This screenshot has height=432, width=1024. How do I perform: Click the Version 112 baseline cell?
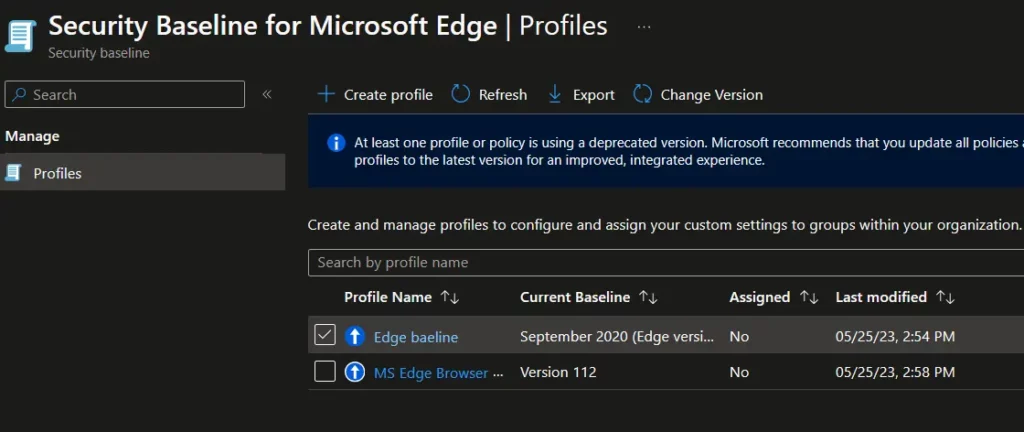click(558, 373)
